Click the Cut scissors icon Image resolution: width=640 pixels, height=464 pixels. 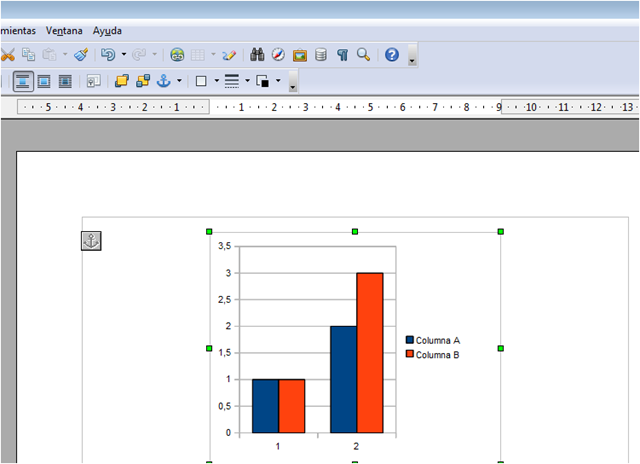tap(7, 55)
